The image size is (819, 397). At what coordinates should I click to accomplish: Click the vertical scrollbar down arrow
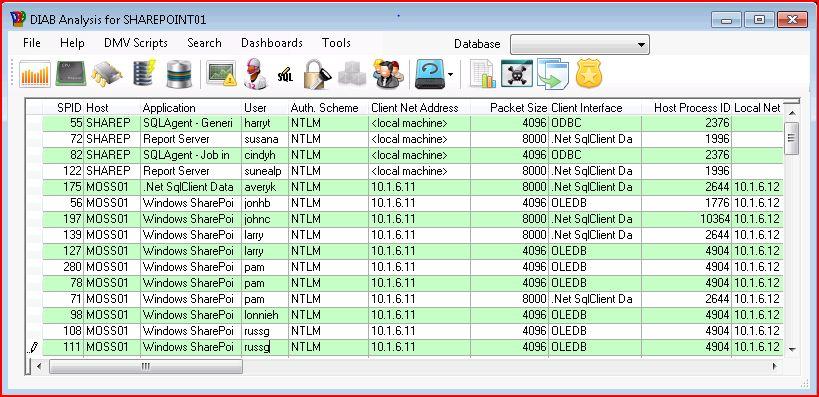[791, 349]
